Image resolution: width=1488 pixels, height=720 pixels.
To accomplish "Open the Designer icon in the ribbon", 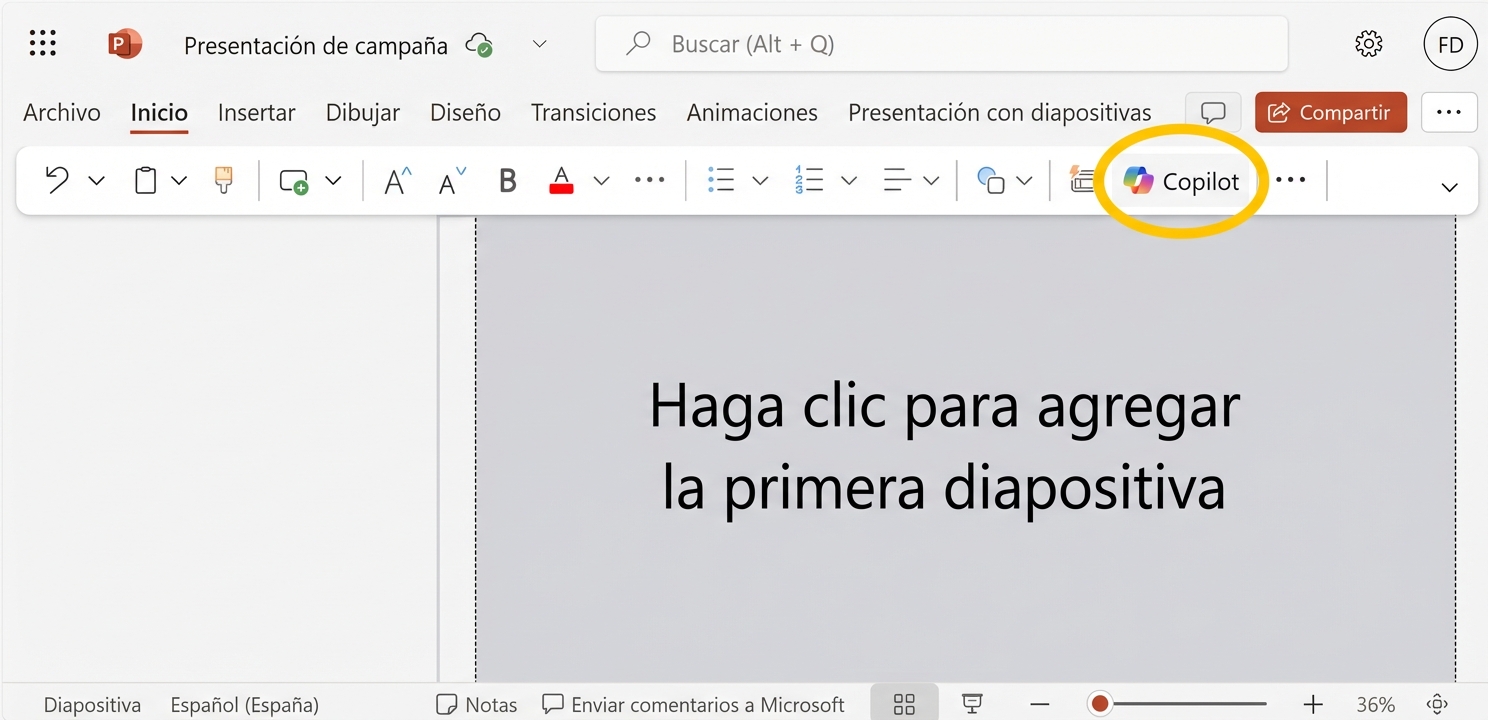I will pos(1083,180).
